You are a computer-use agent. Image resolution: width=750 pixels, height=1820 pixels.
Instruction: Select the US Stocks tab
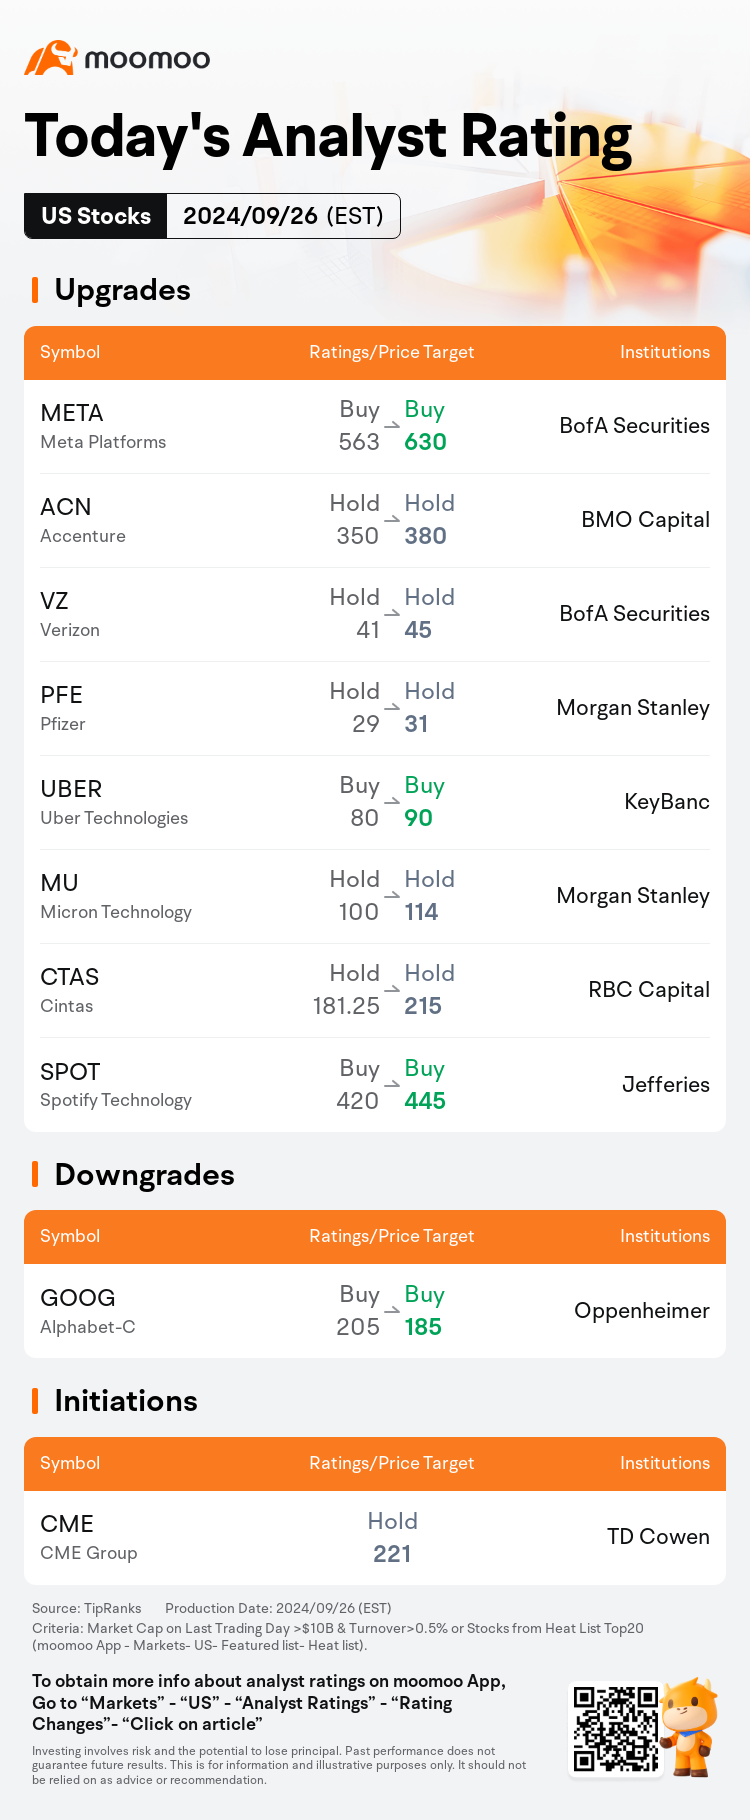[96, 216]
